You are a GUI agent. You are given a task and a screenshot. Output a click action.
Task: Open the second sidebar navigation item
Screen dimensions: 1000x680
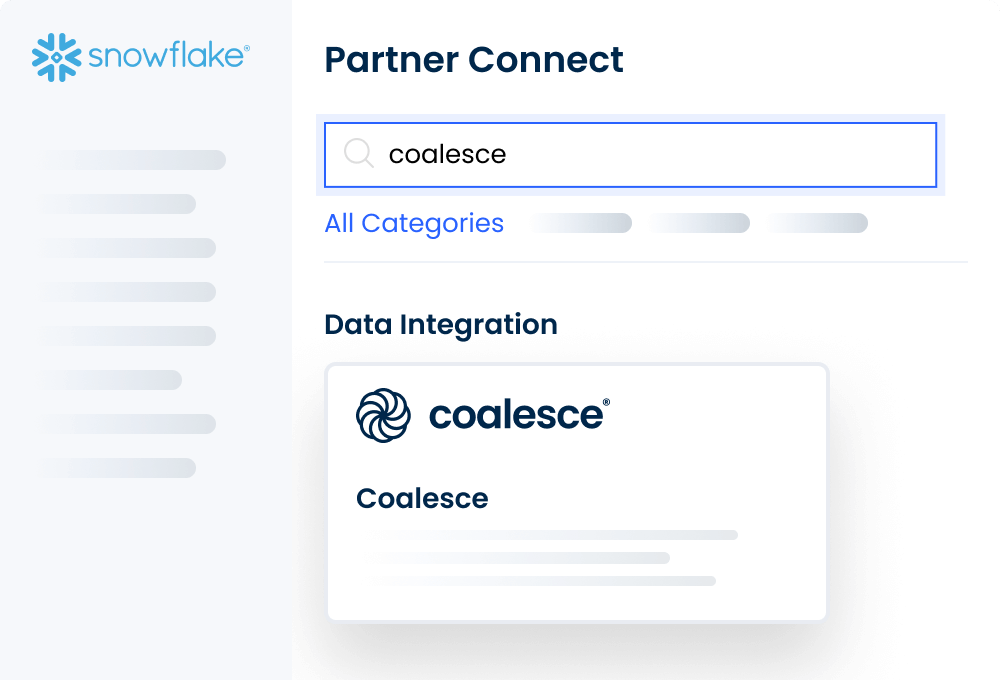118,203
